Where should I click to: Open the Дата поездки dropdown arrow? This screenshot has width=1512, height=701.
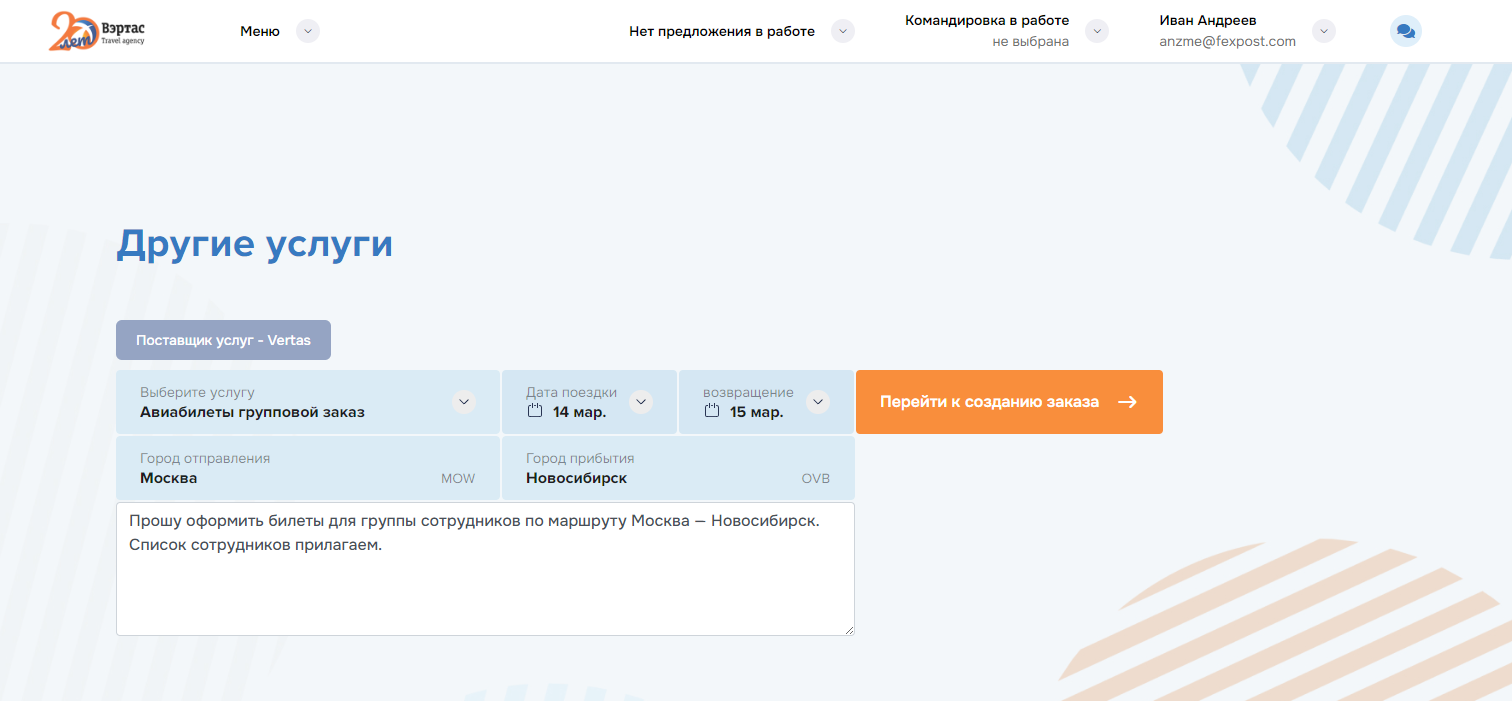tap(641, 402)
